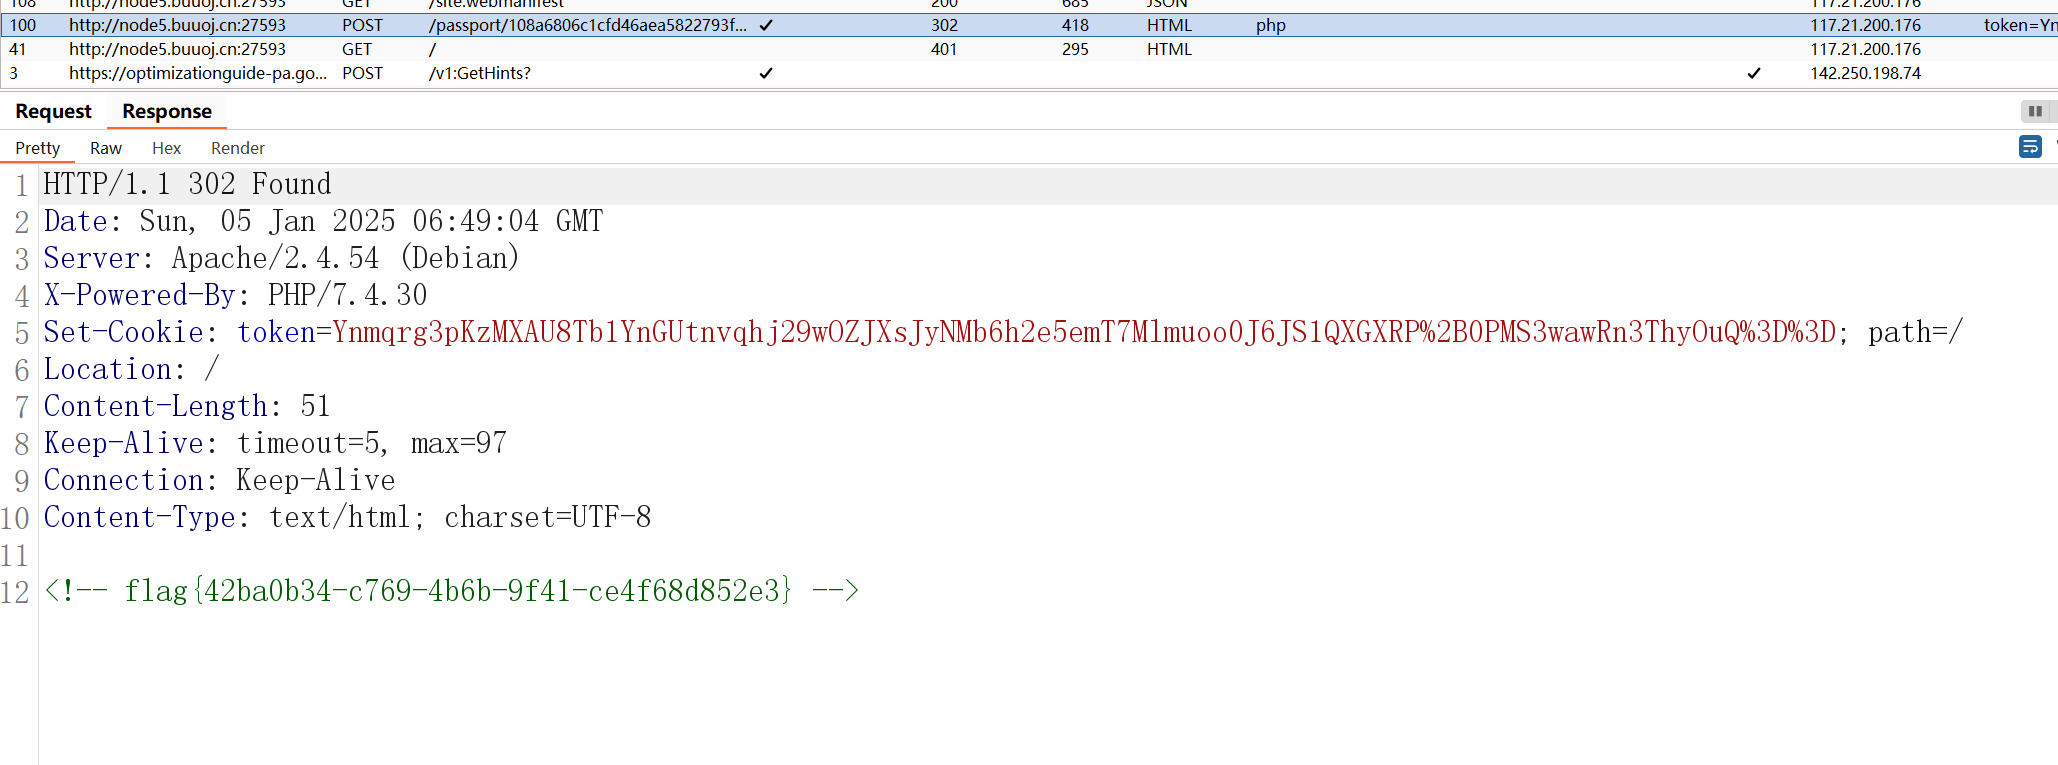Viewport: 2058px width, 765px height.
Task: Select the Hex view tab
Action: point(166,148)
